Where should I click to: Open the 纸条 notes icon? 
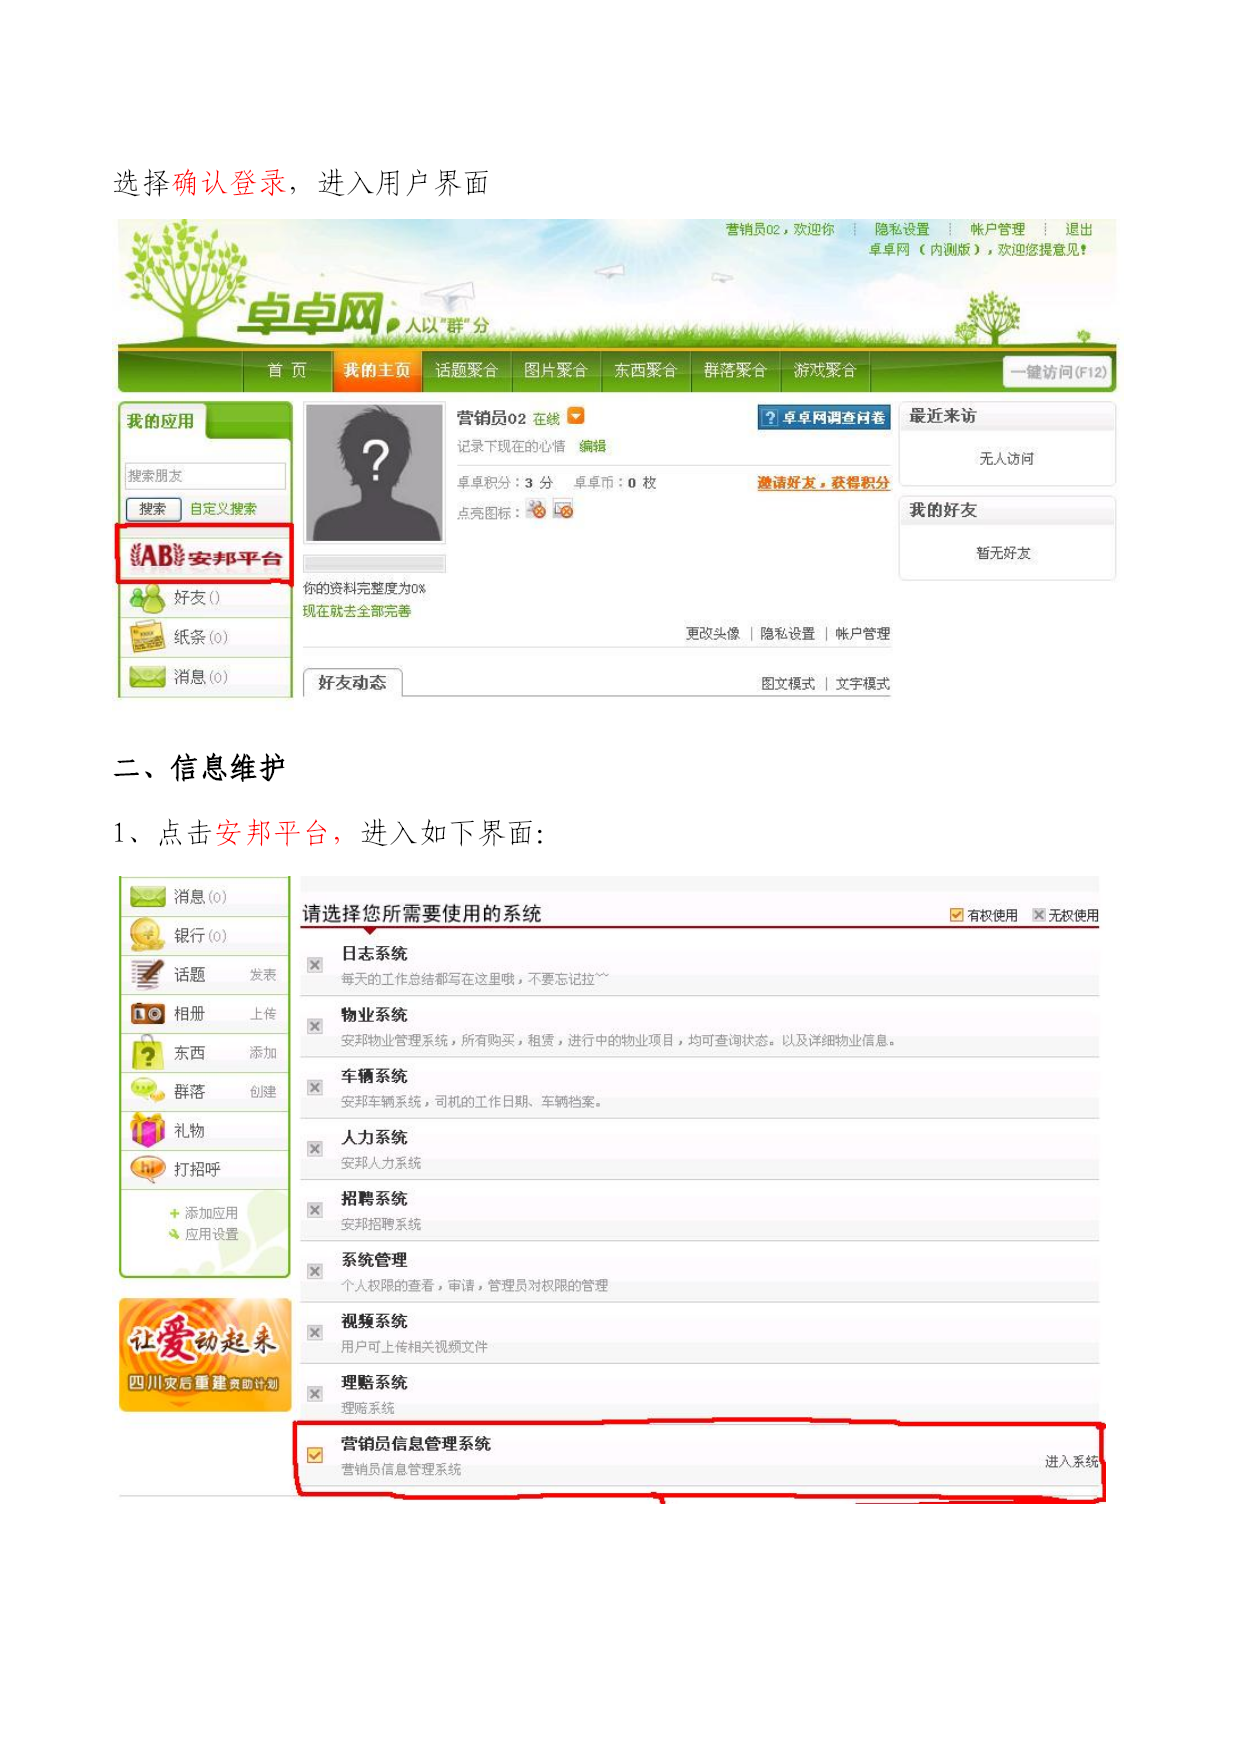click(x=147, y=637)
